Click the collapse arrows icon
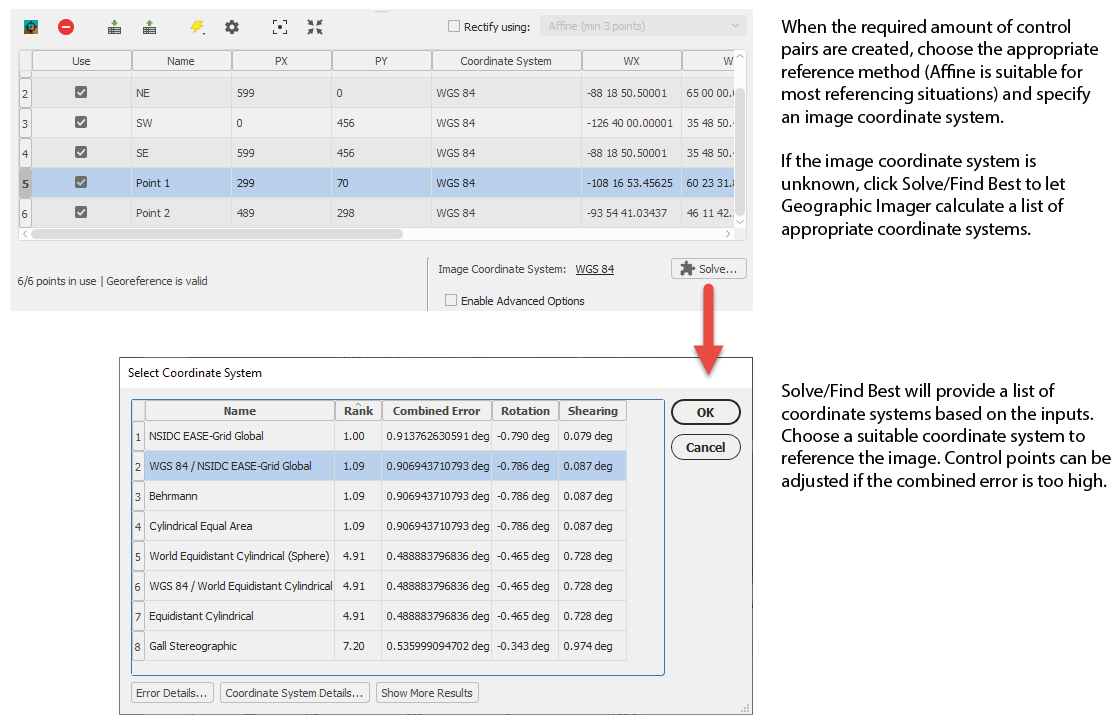Viewport: 1119px width, 723px height. 315,27
